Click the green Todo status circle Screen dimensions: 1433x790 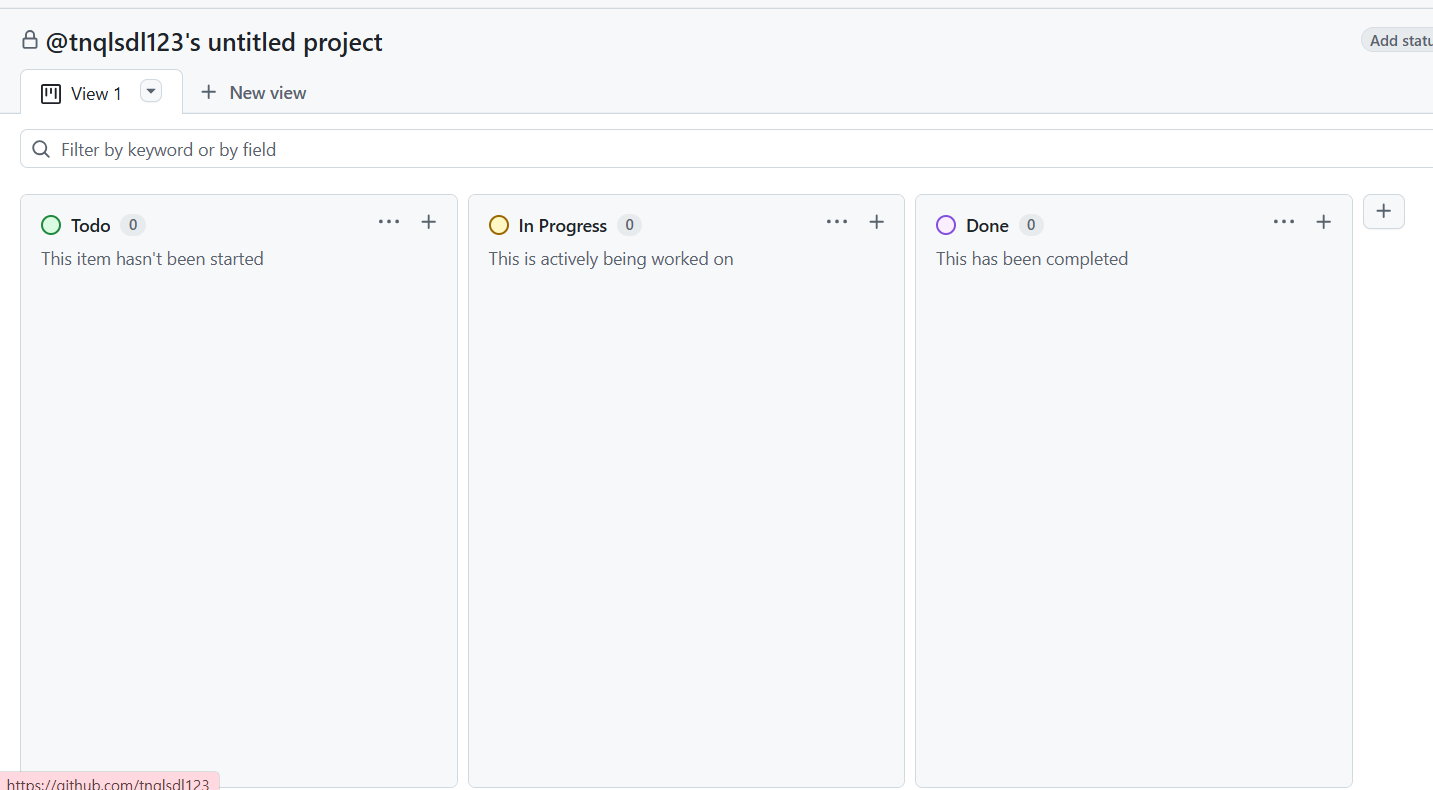pos(51,225)
